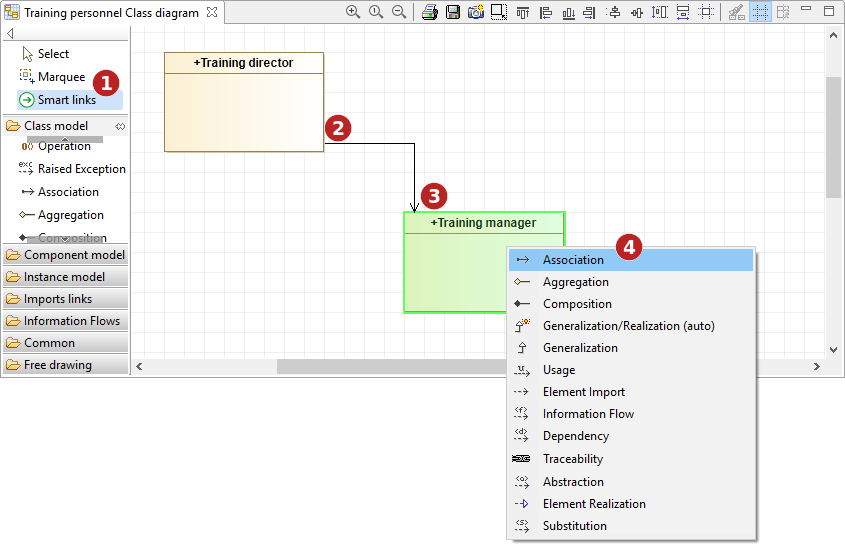Choose Generalization from the popup menu
The width and height of the screenshot is (845, 544).
(631, 348)
